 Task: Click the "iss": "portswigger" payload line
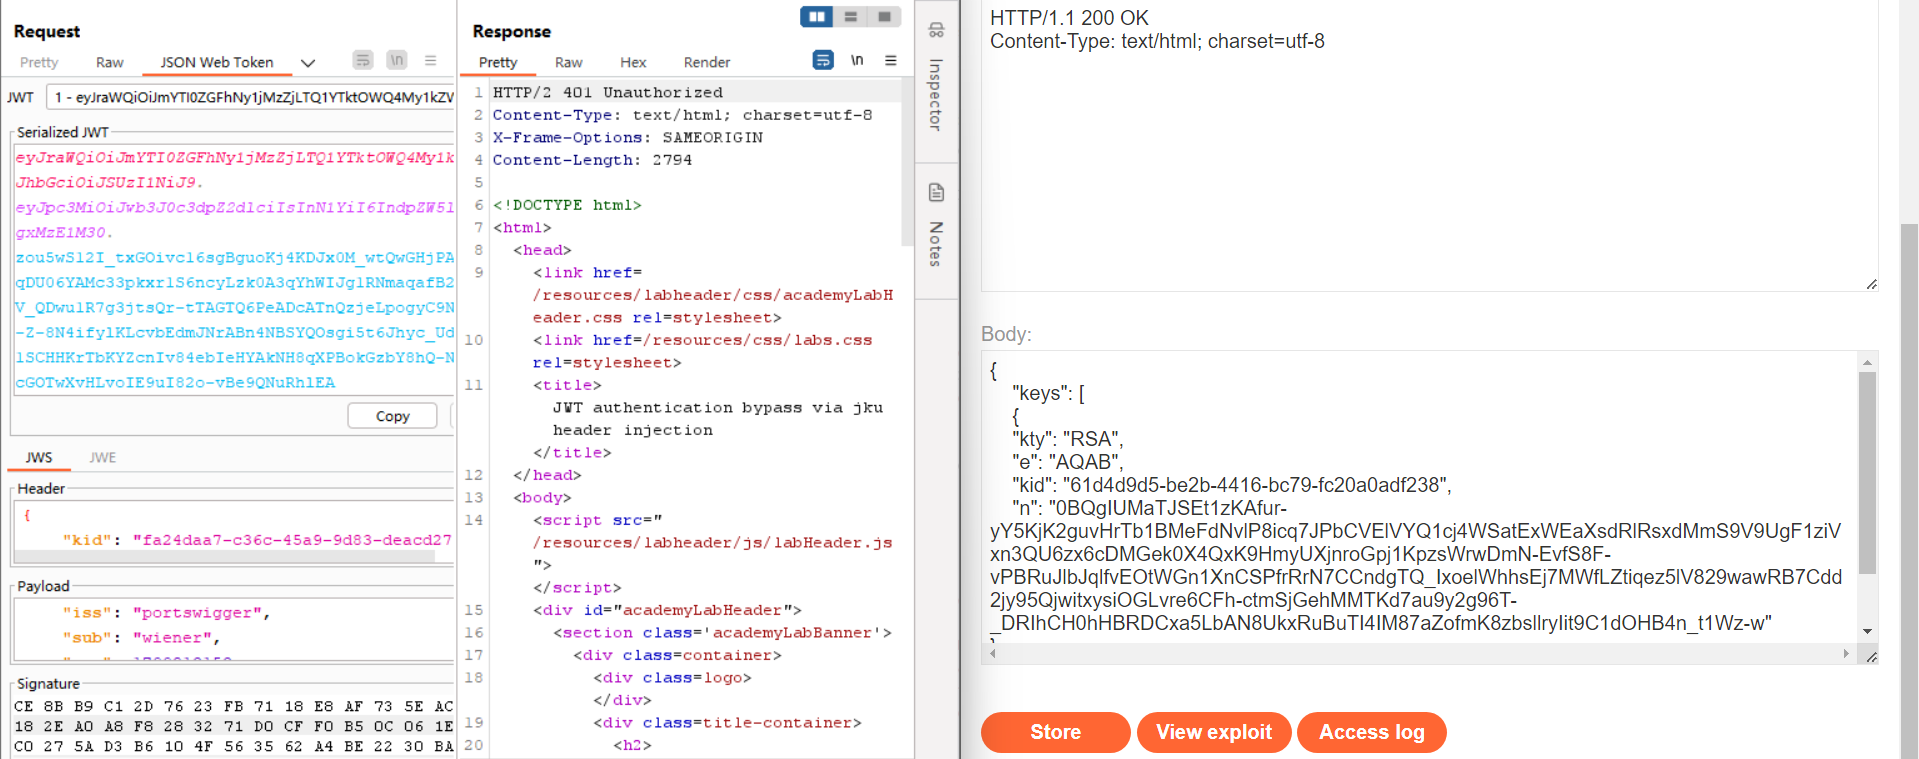(166, 612)
